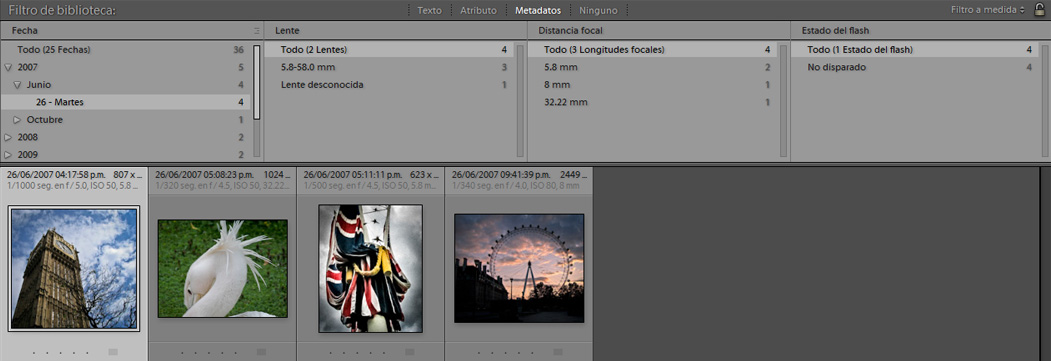1051x361 pixels.
Task: Select the 2008 row label
Action: [x=28, y=137]
